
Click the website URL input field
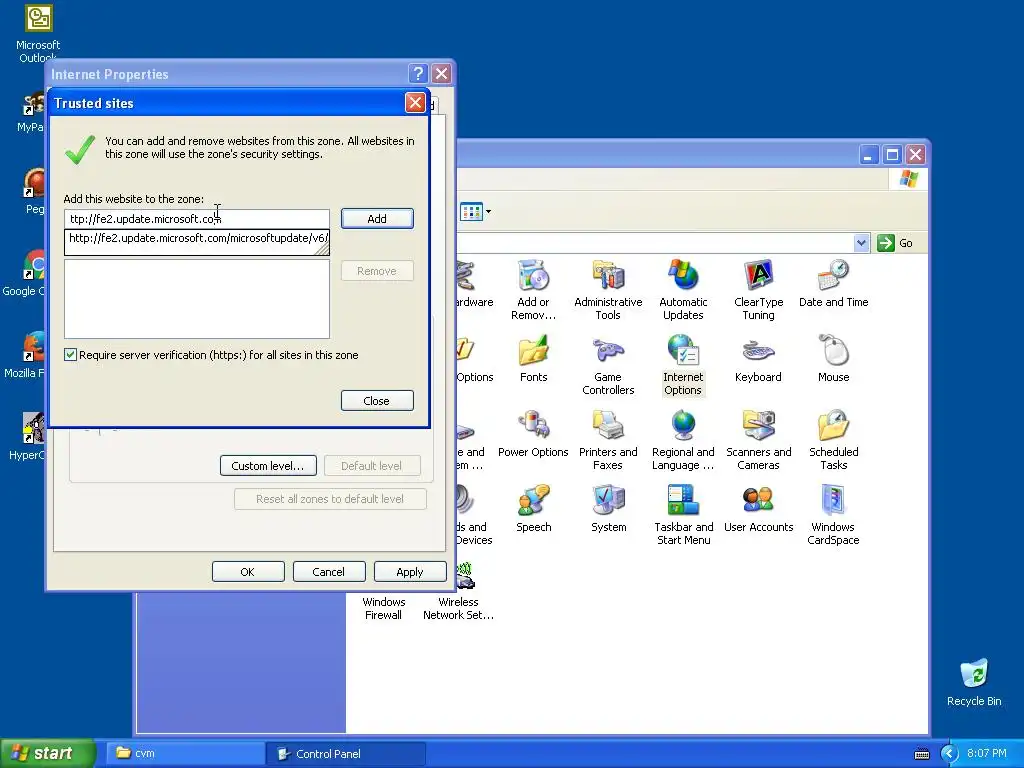click(197, 219)
